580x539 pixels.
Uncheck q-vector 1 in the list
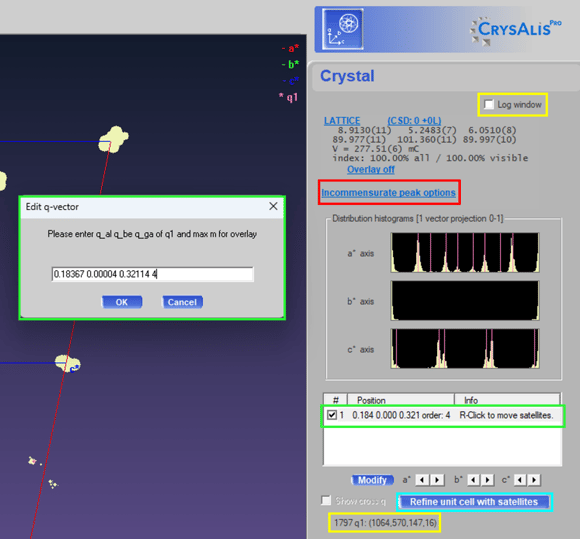pos(332,415)
